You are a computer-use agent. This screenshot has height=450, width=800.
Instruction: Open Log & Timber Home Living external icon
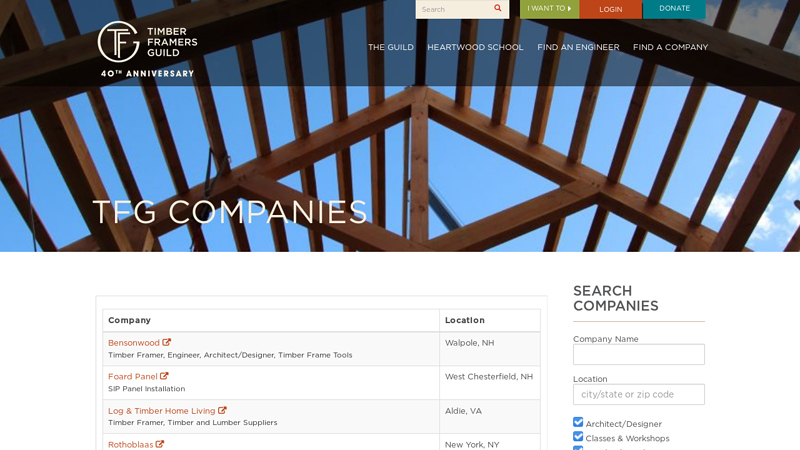222,410
